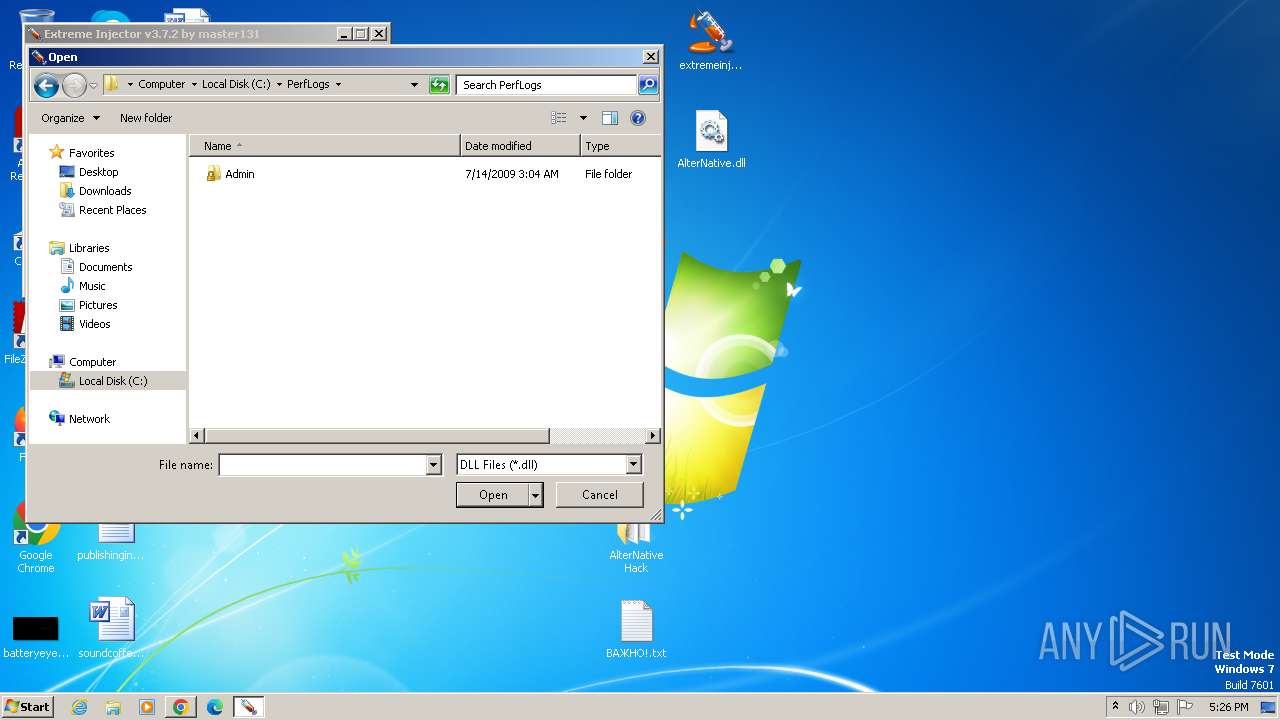
Task: Select the AlterNative.dll desktop file
Action: pos(711,140)
